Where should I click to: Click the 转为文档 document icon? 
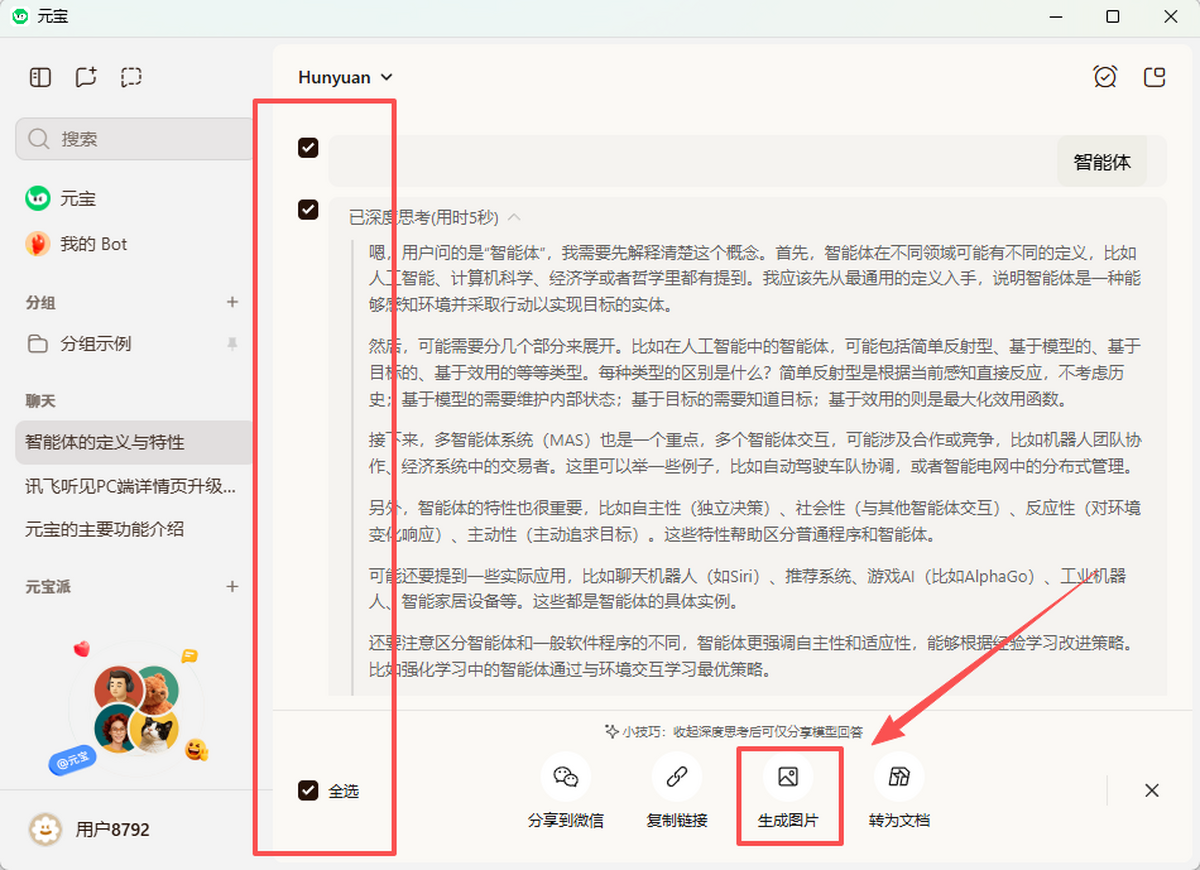tap(899, 776)
